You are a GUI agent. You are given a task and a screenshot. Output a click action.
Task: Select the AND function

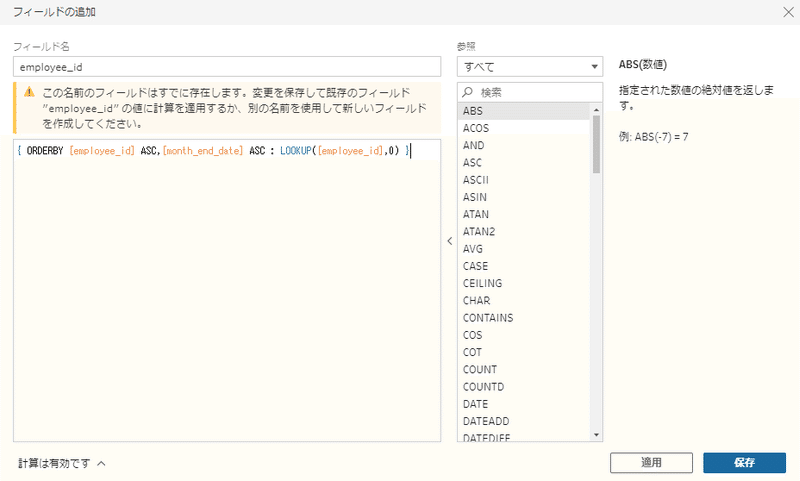523,145
